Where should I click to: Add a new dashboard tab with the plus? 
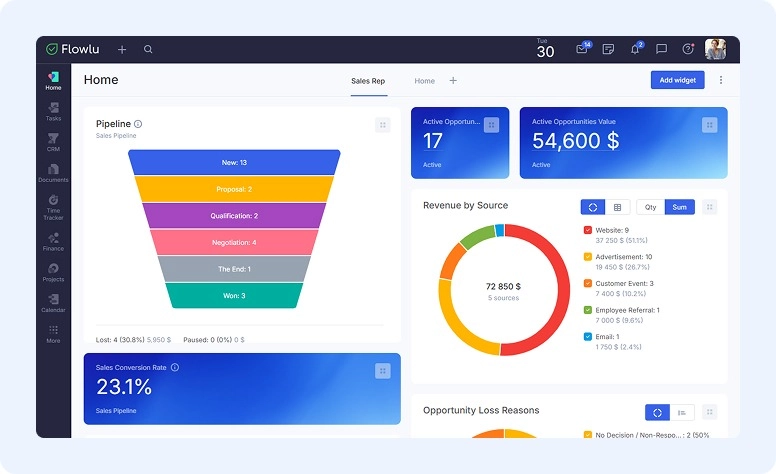(453, 80)
